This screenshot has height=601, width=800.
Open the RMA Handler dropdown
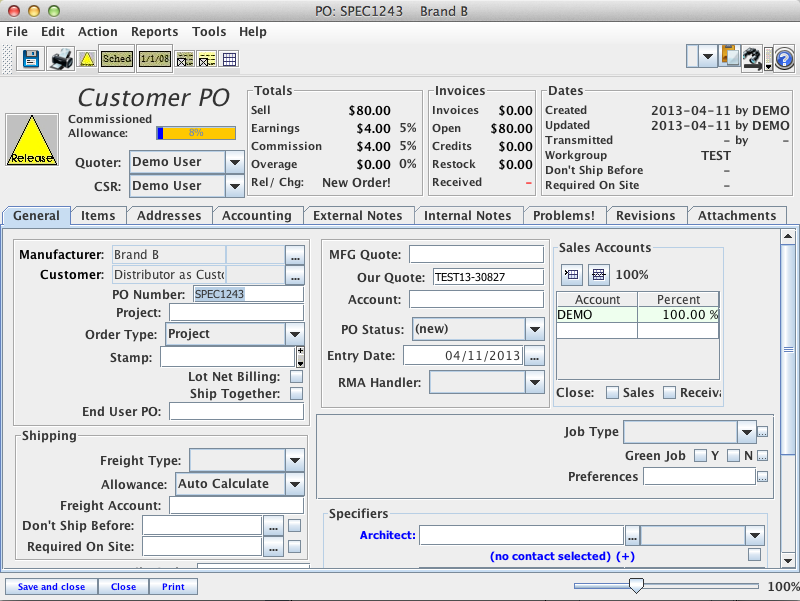pos(534,382)
